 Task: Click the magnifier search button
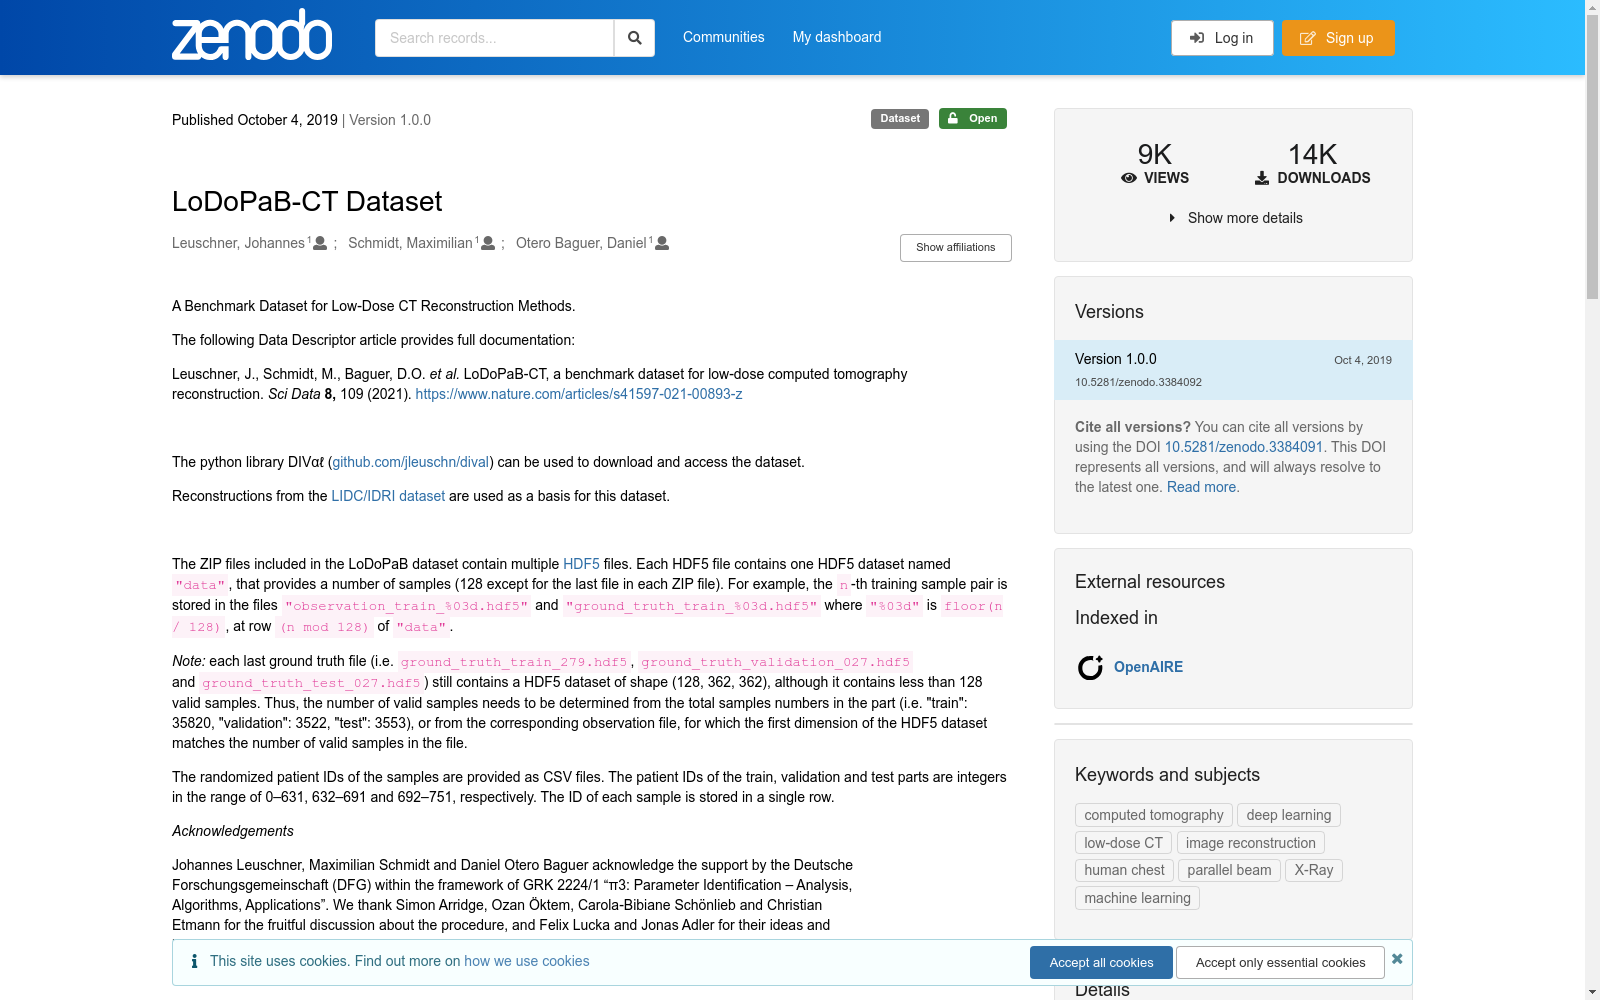pyautogui.click(x=634, y=38)
